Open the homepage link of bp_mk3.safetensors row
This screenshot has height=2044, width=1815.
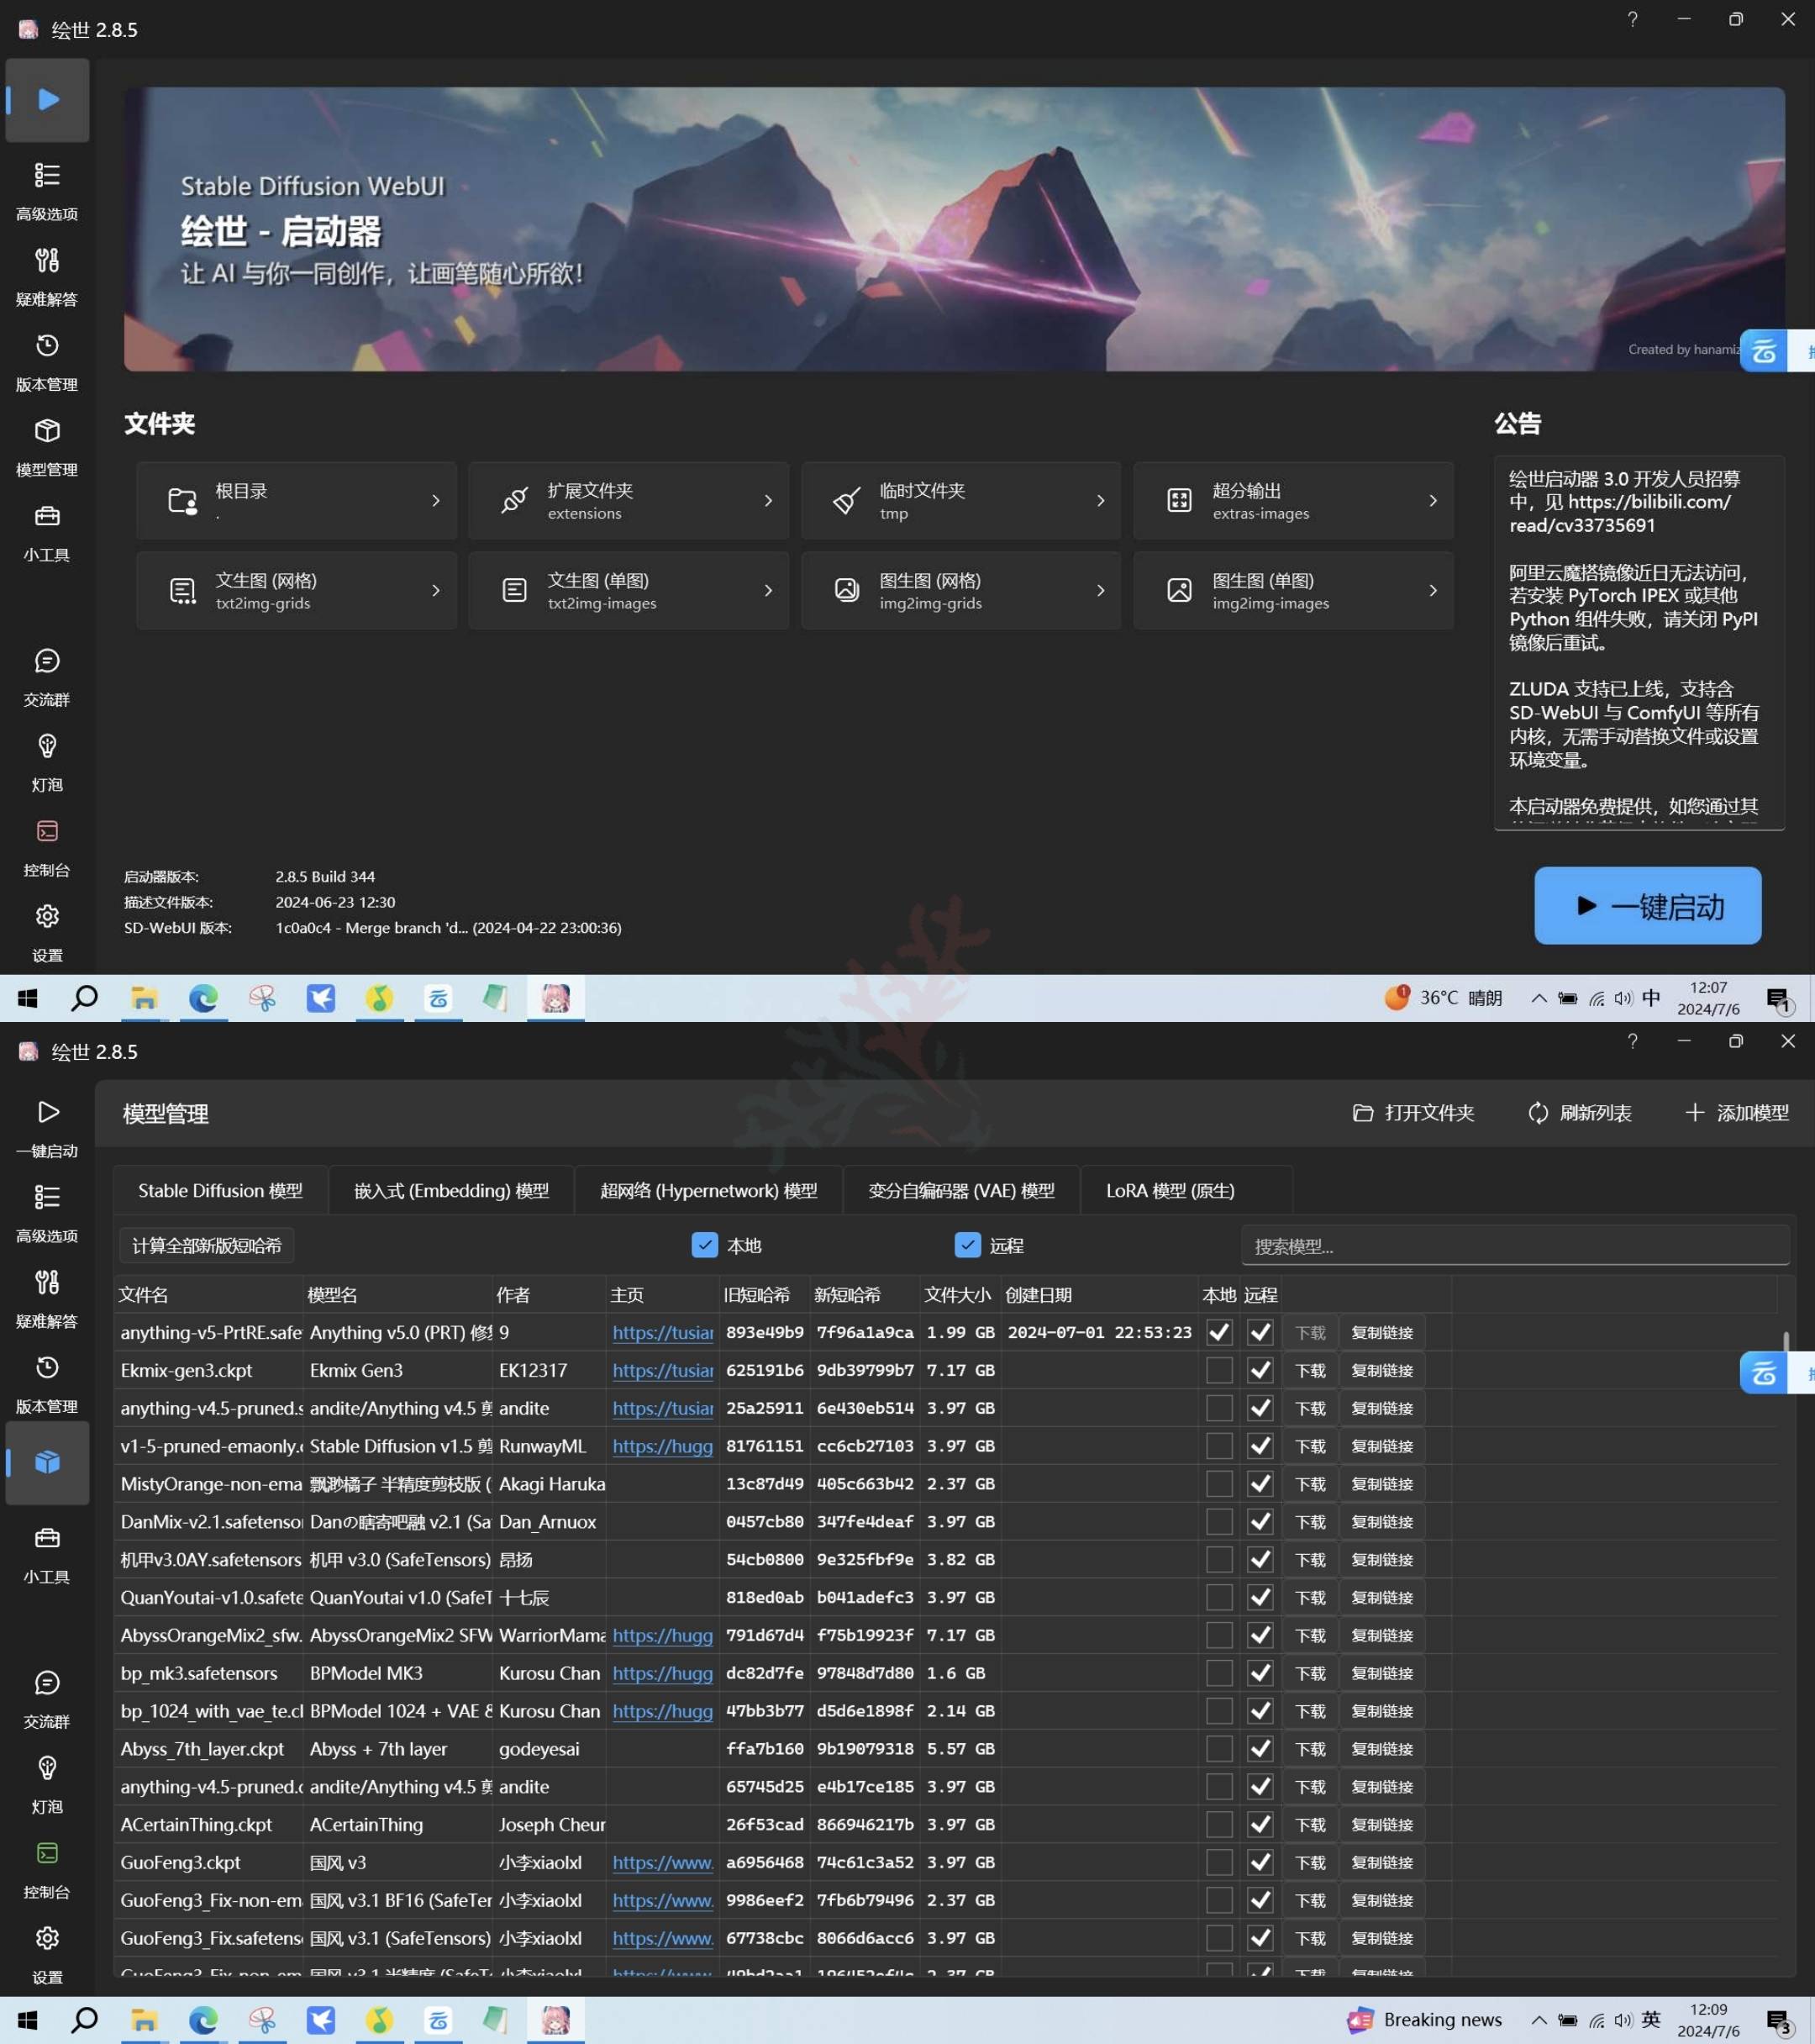662,1673
